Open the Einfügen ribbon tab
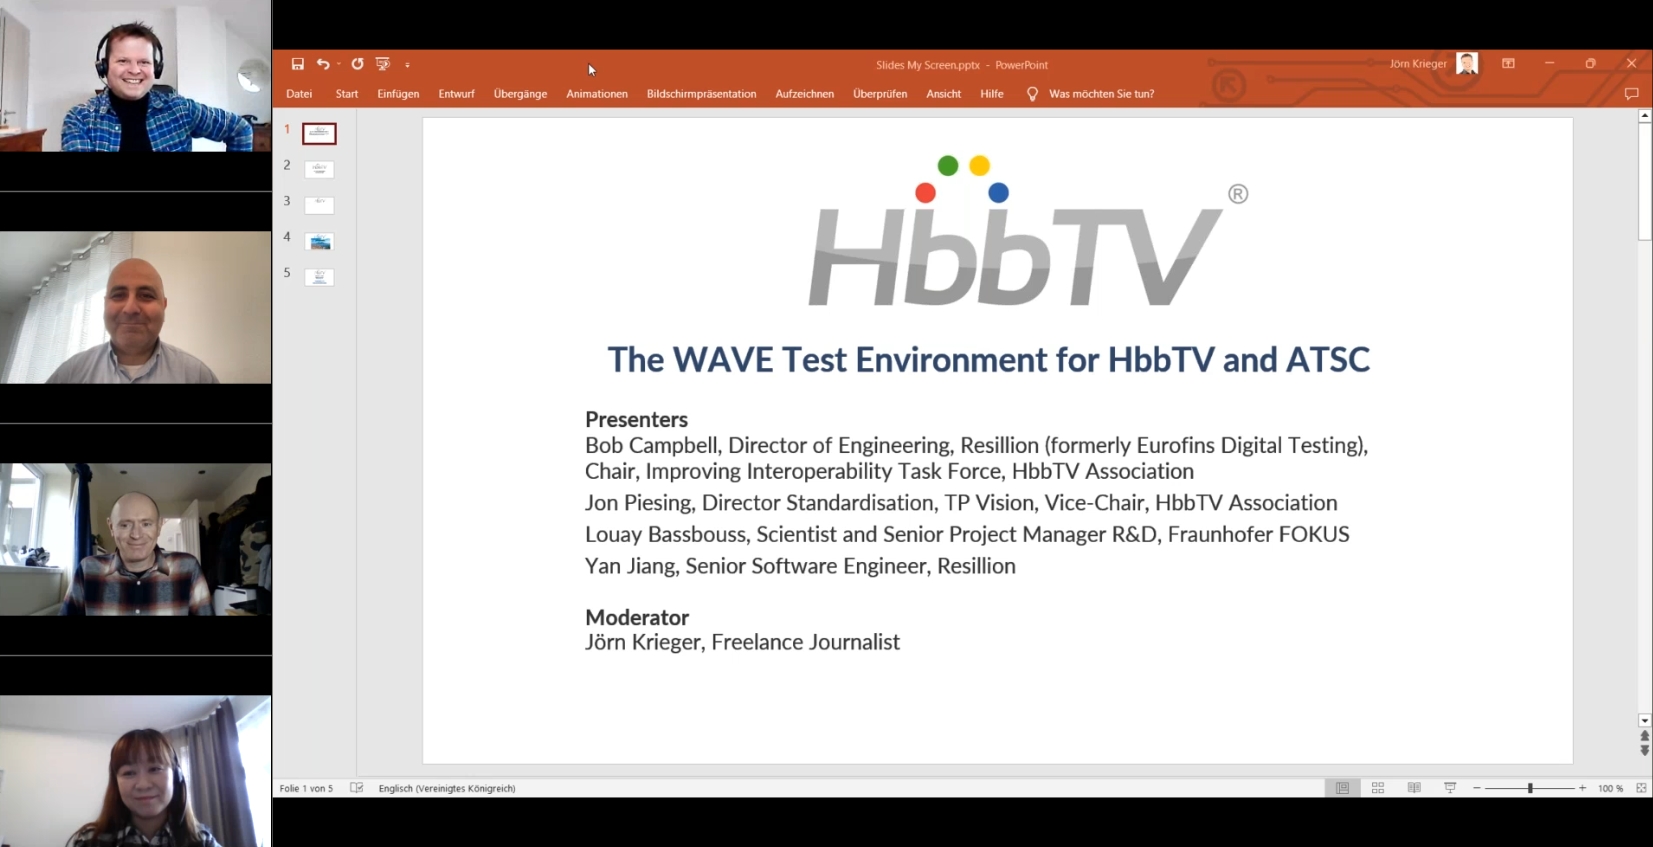 click(398, 94)
